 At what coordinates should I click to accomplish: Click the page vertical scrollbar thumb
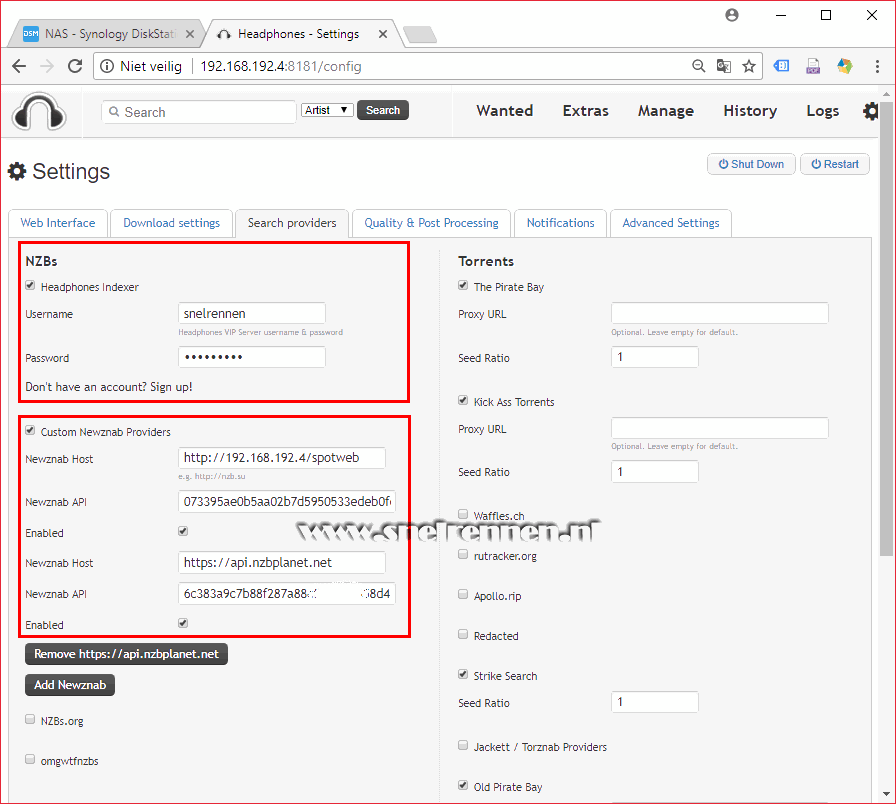(886, 329)
